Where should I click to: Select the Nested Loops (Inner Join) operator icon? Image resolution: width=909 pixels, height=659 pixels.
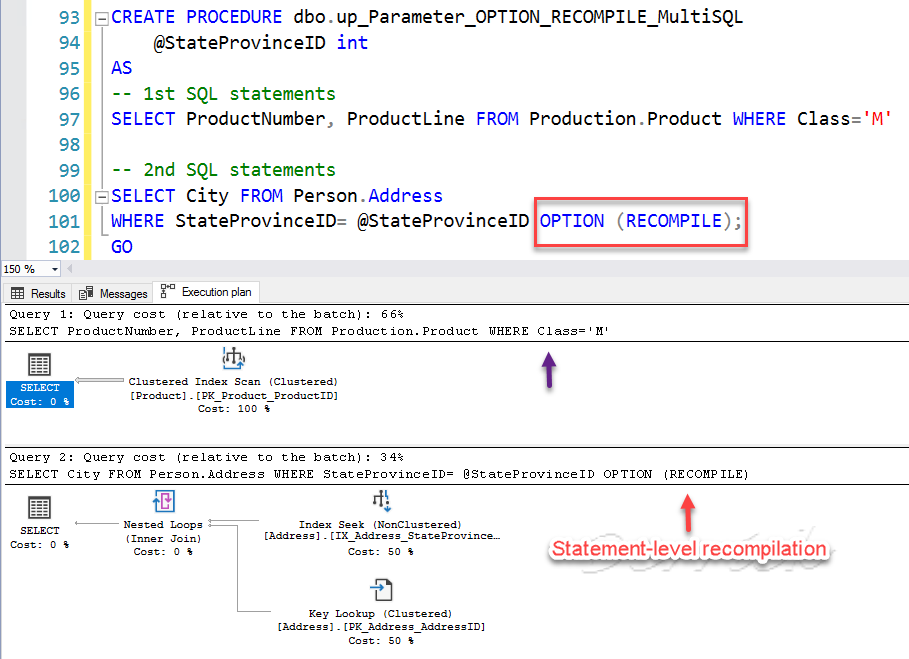pyautogui.click(x=163, y=500)
